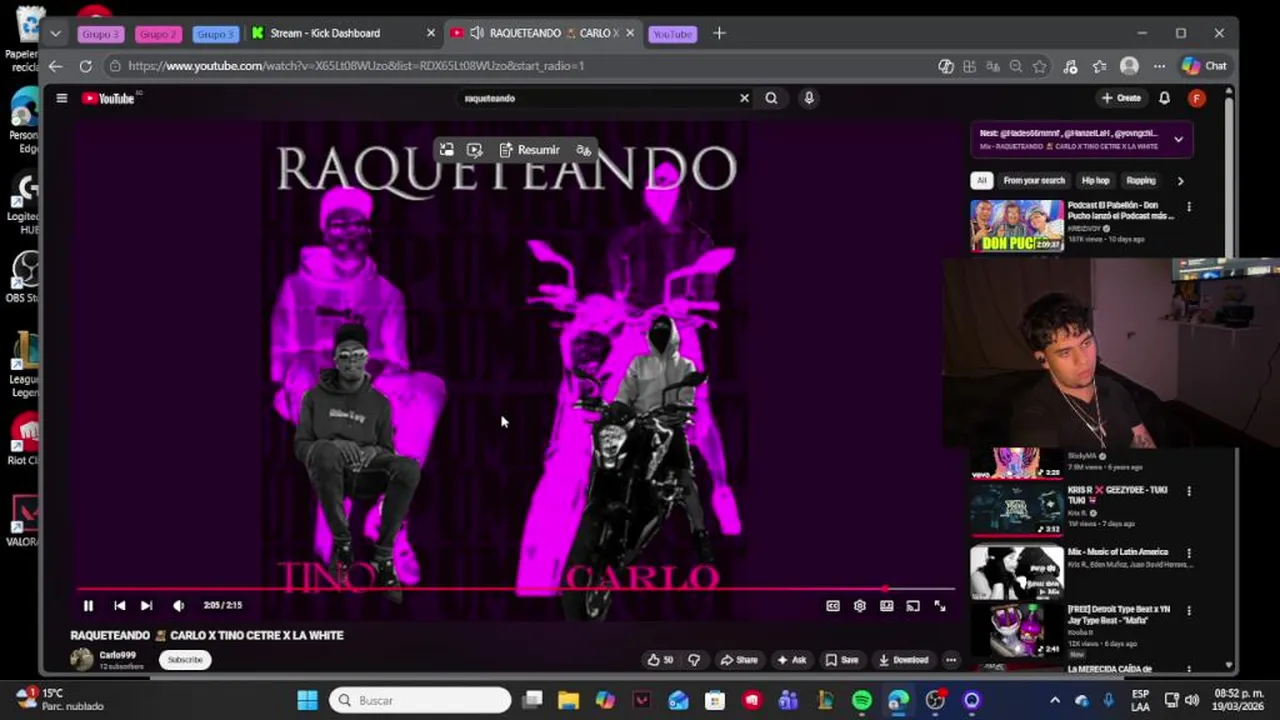Mute the video player volume
The height and width of the screenshot is (720, 1280).
pyautogui.click(x=178, y=605)
